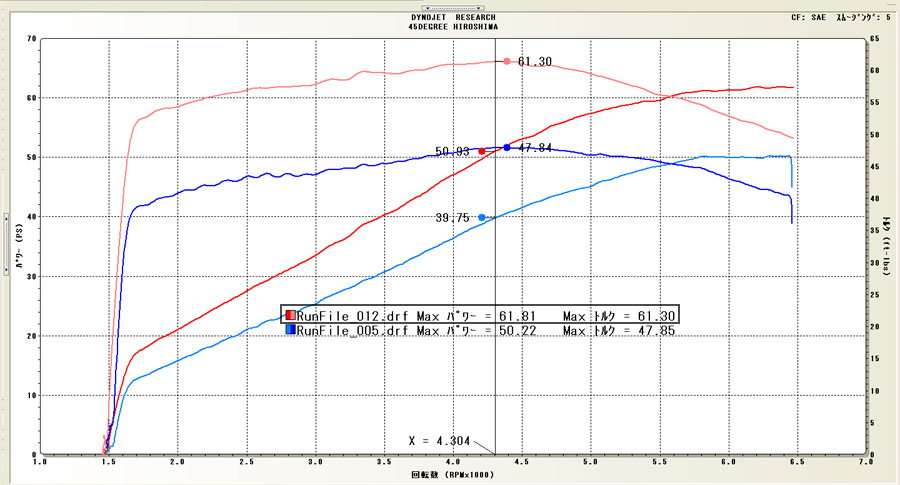The height and width of the screenshot is (485, 900).
Task: Click the red power marker labeled 50.93
Action: pyautogui.click(x=482, y=151)
